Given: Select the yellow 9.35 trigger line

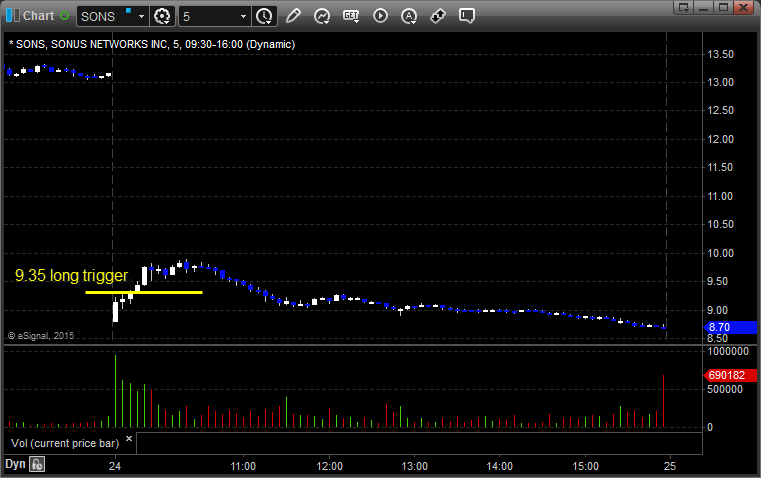Looking at the screenshot, I should (x=144, y=292).
